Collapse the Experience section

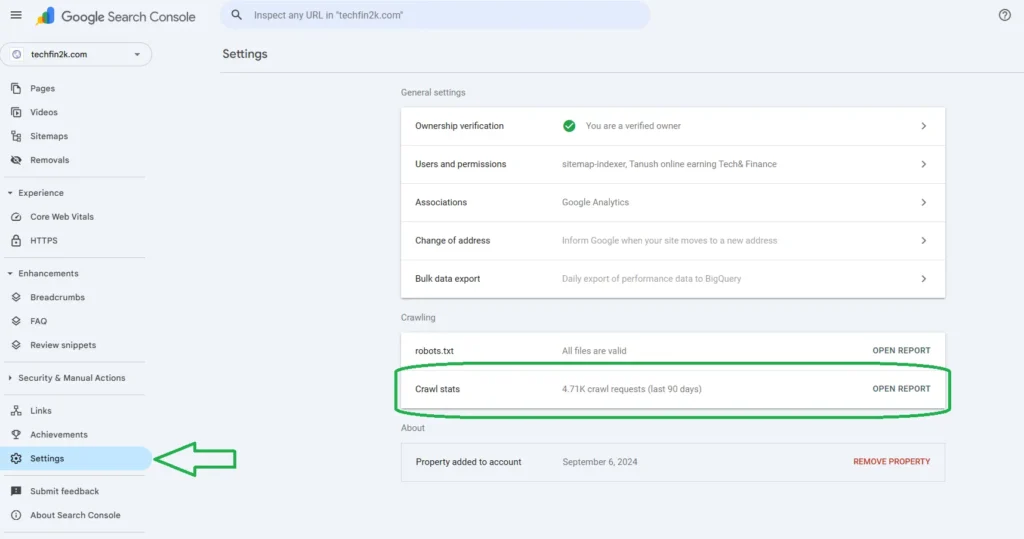coord(10,193)
